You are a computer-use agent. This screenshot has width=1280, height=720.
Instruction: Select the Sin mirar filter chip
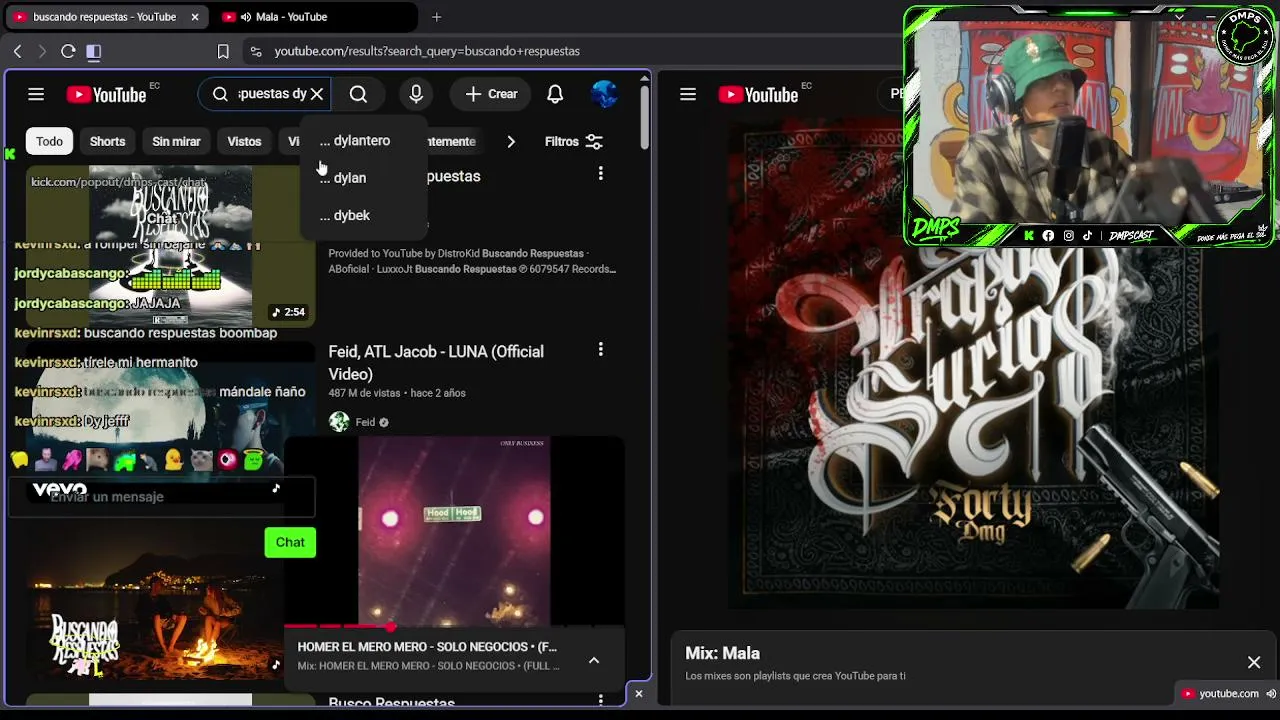[x=176, y=141]
